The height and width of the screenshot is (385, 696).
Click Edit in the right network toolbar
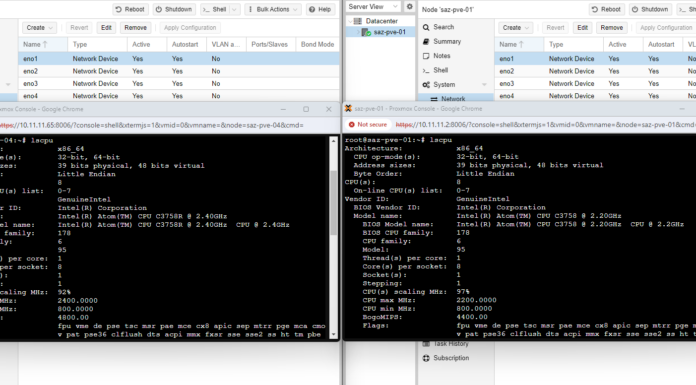coord(582,28)
